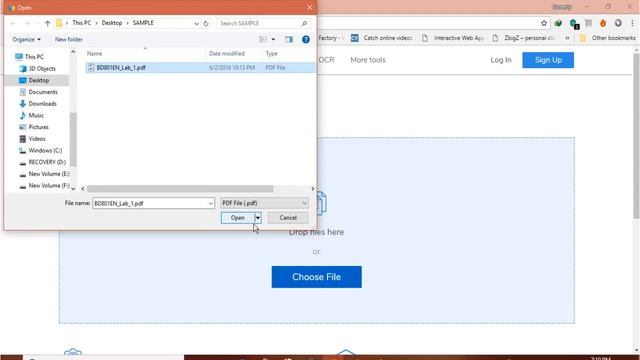
Task: Click the chevron after This PC in the path
Action: click(x=97, y=23)
